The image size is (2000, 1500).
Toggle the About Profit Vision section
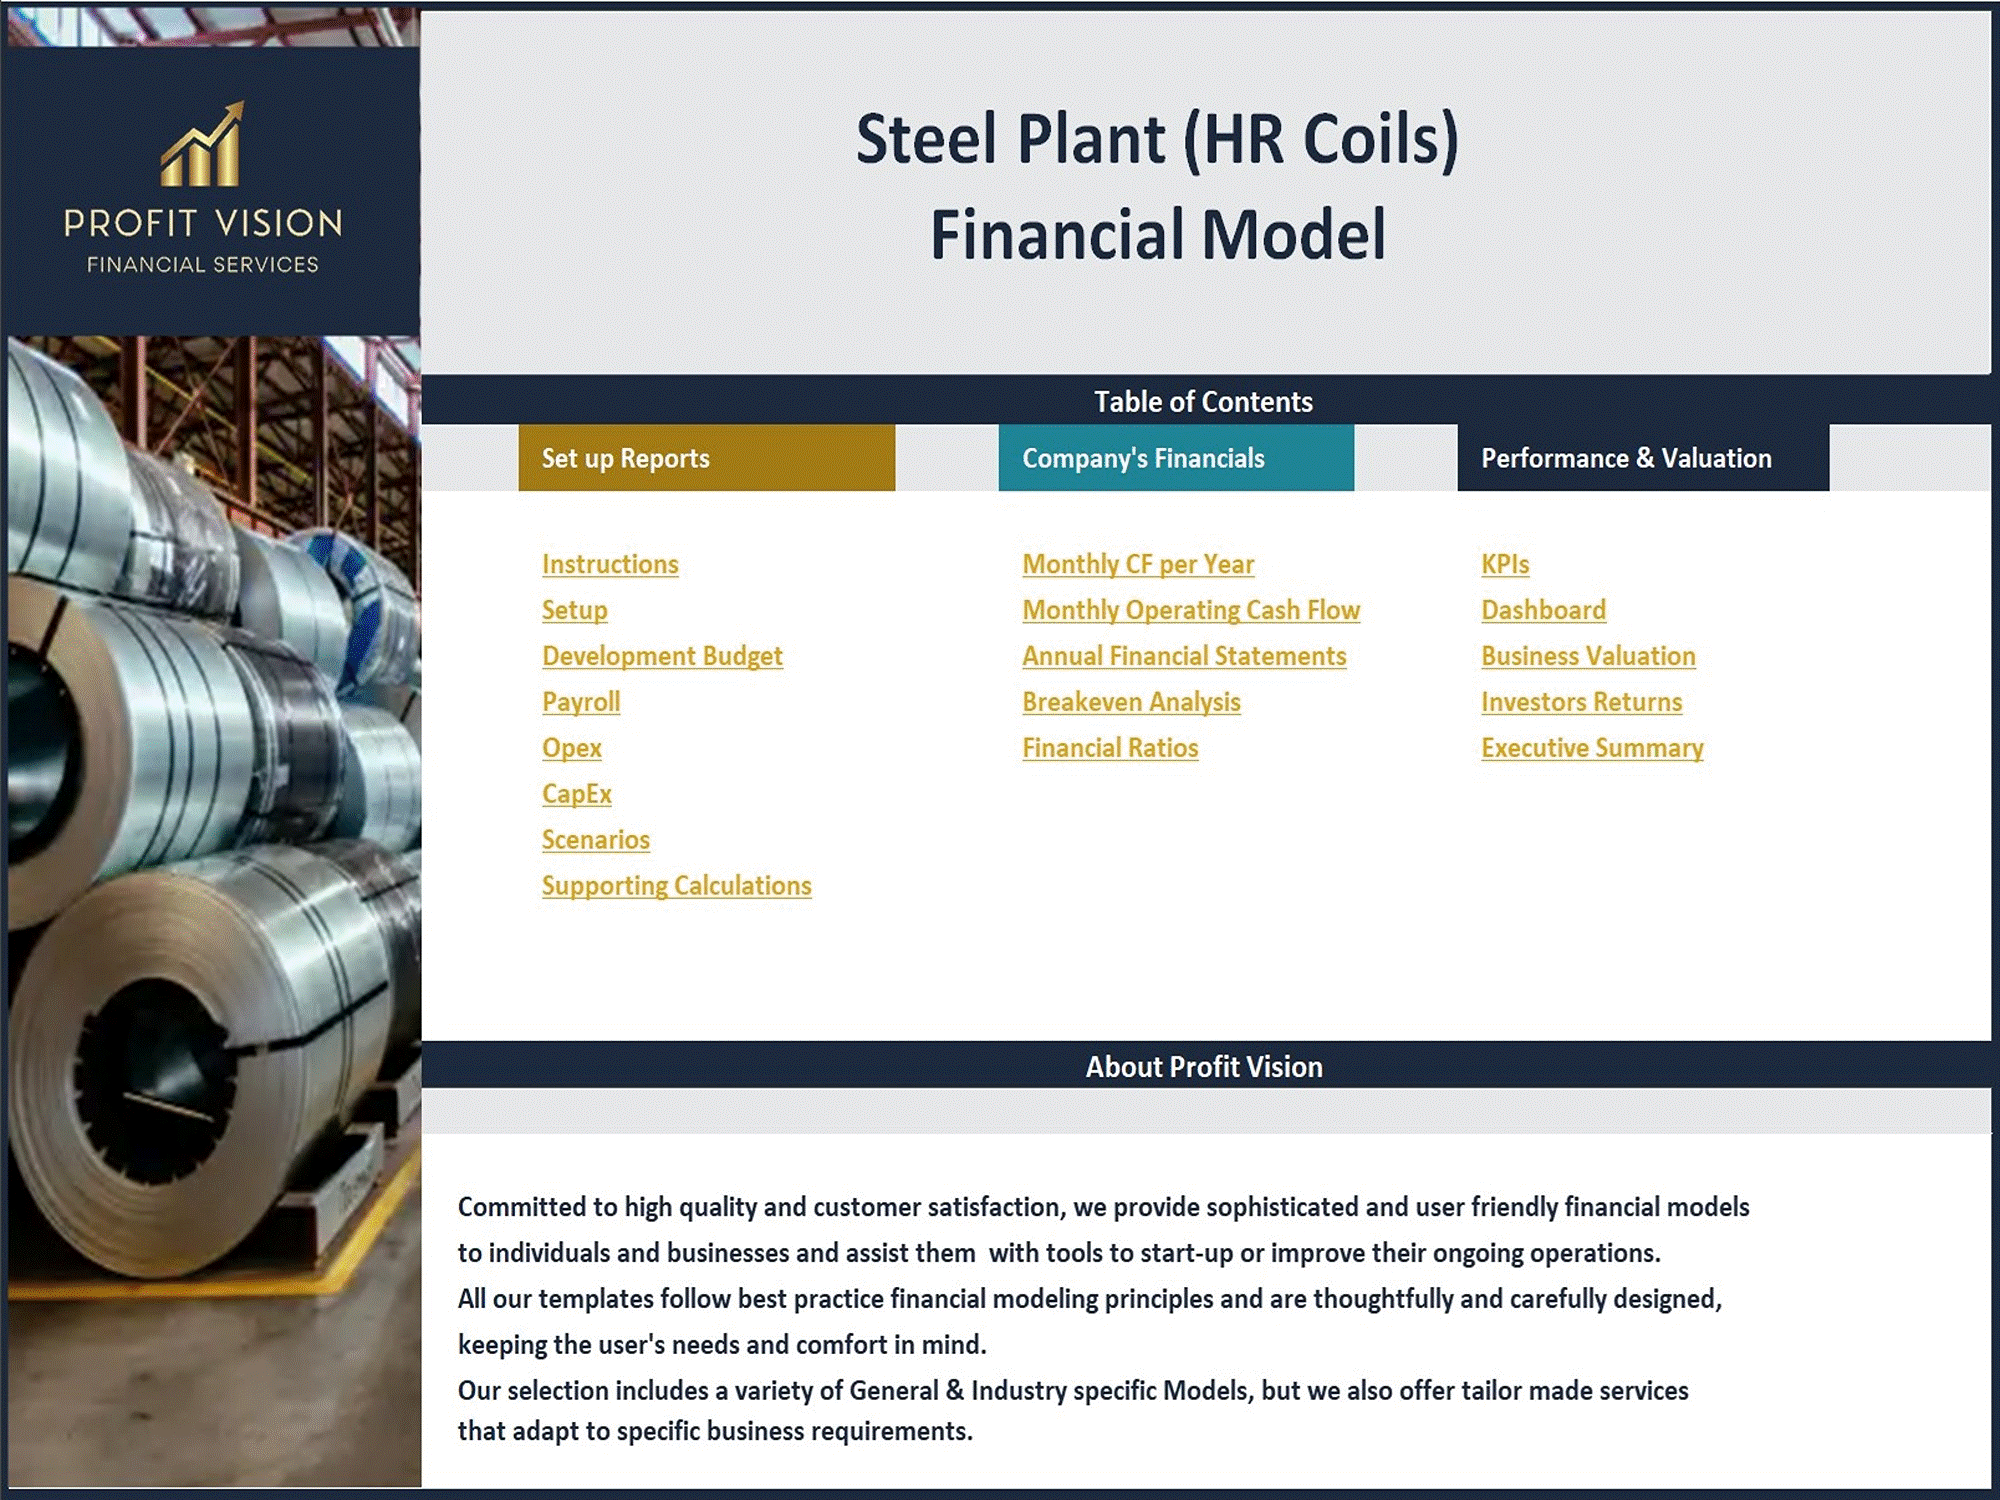1200,1067
